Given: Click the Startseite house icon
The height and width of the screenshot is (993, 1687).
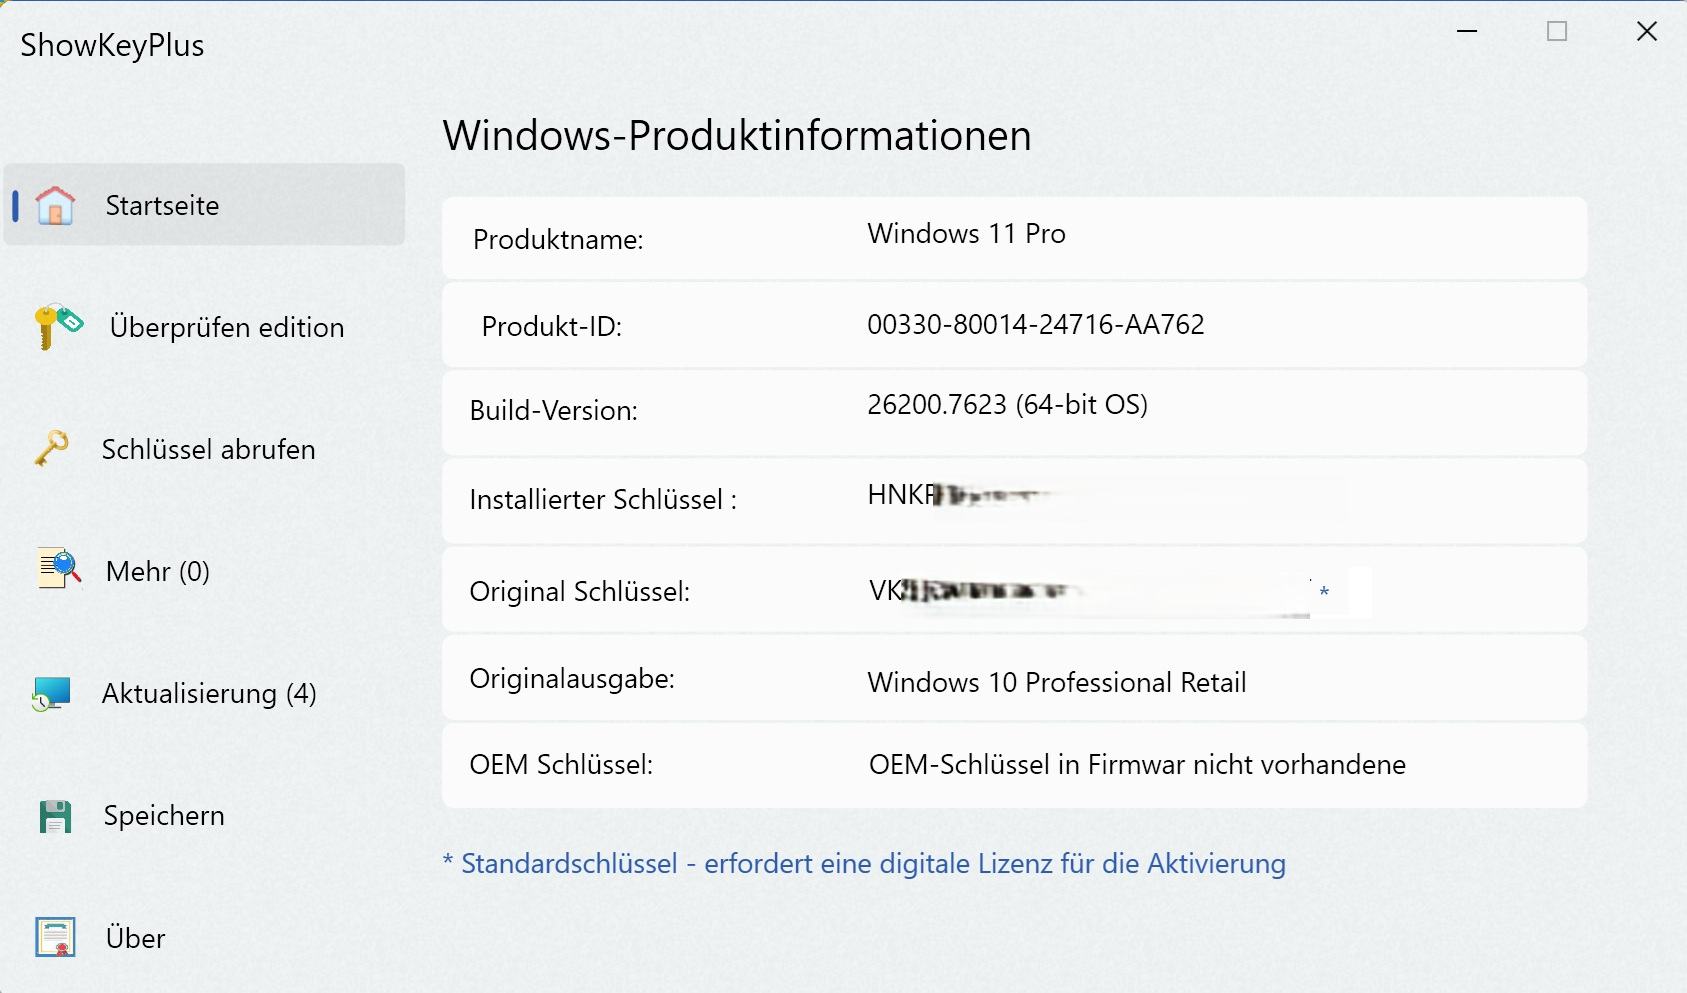Looking at the screenshot, I should coord(55,205).
